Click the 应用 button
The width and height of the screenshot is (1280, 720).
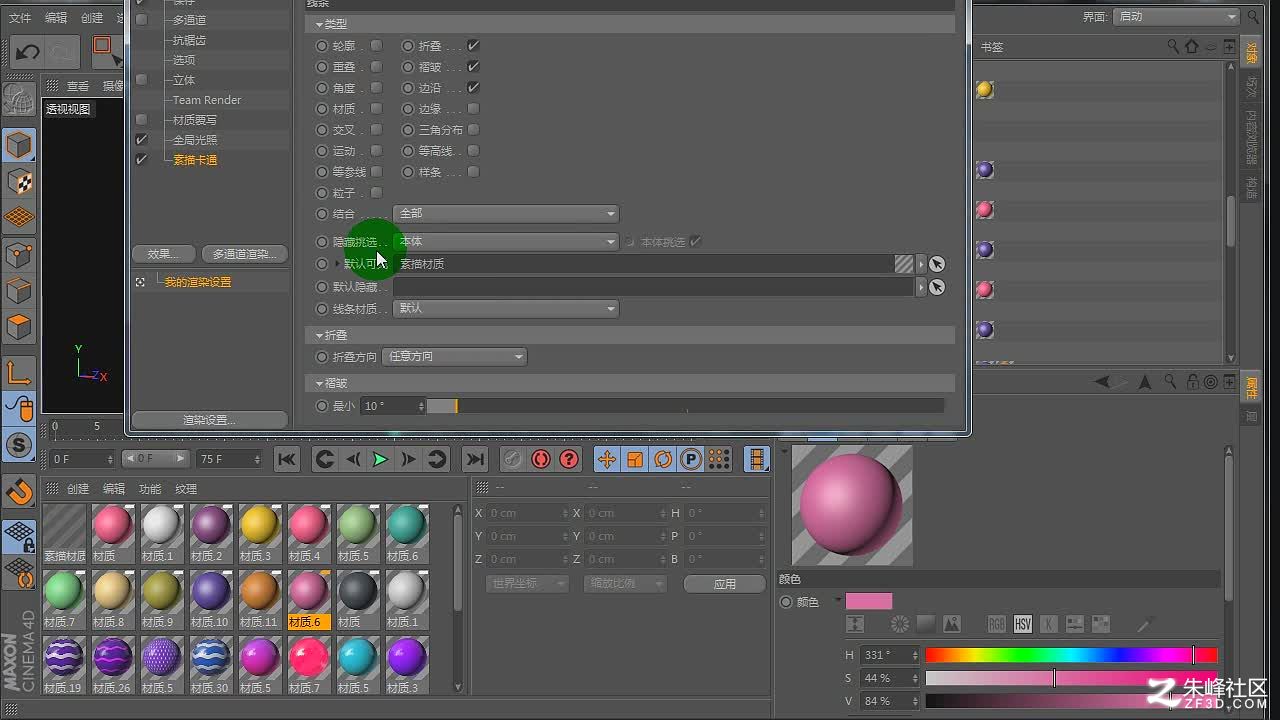(725, 584)
